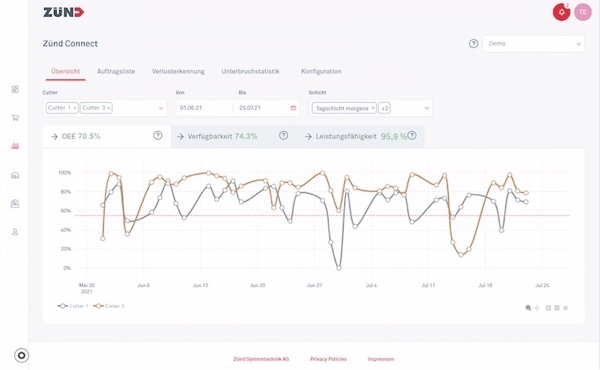
Task: Switch to the Unterbruchstatistik tab
Action: pos(250,71)
